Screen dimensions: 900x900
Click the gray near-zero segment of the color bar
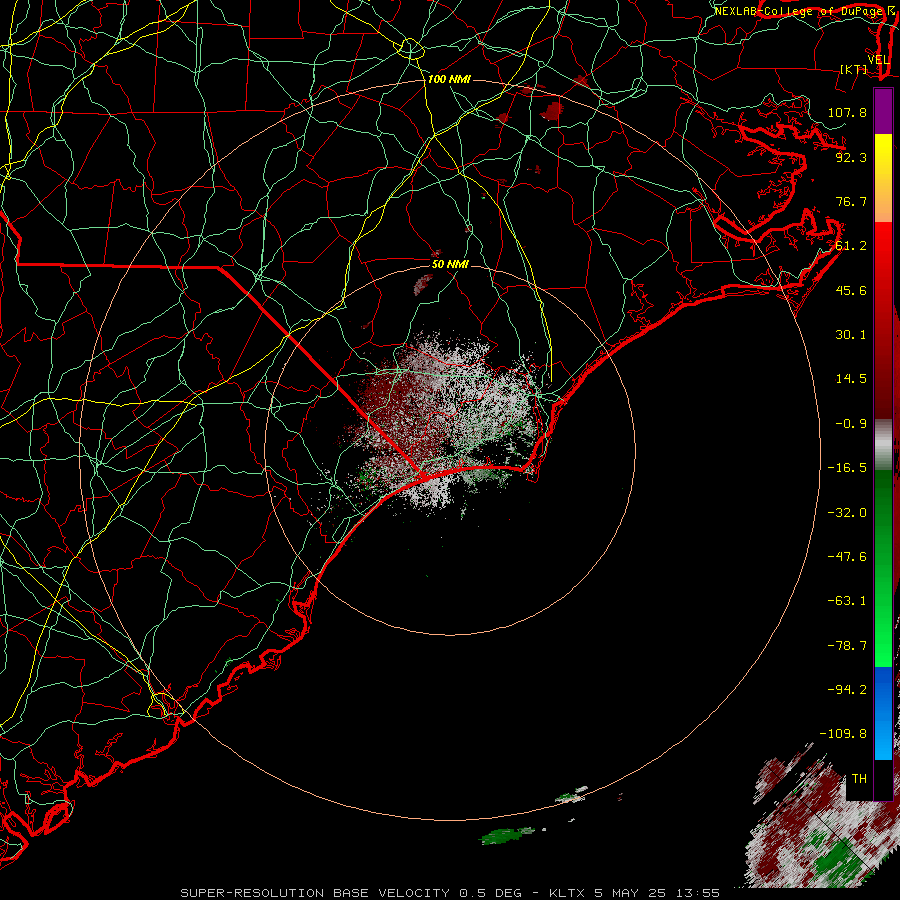pyautogui.click(x=883, y=444)
